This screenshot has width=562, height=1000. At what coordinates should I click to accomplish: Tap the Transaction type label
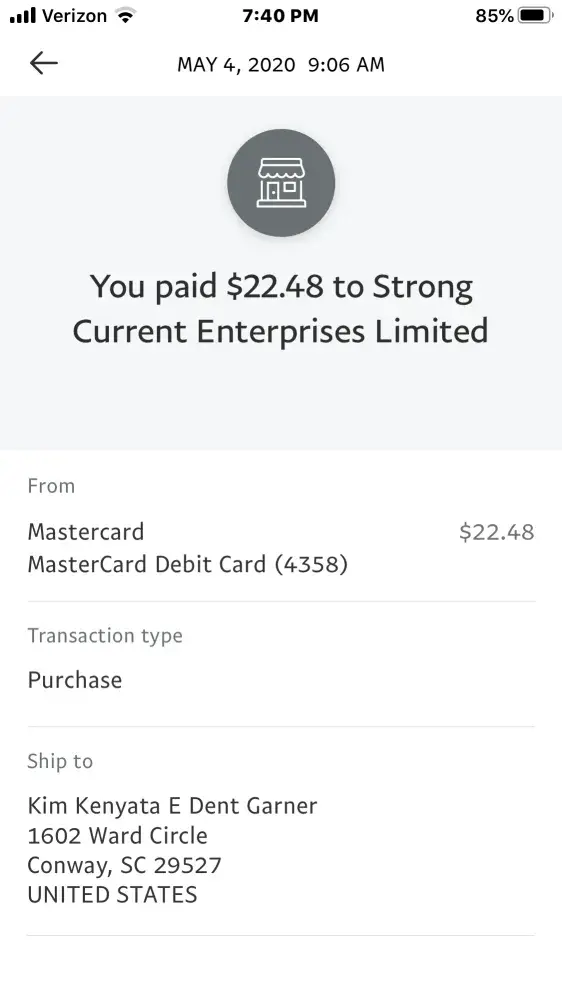105,636
